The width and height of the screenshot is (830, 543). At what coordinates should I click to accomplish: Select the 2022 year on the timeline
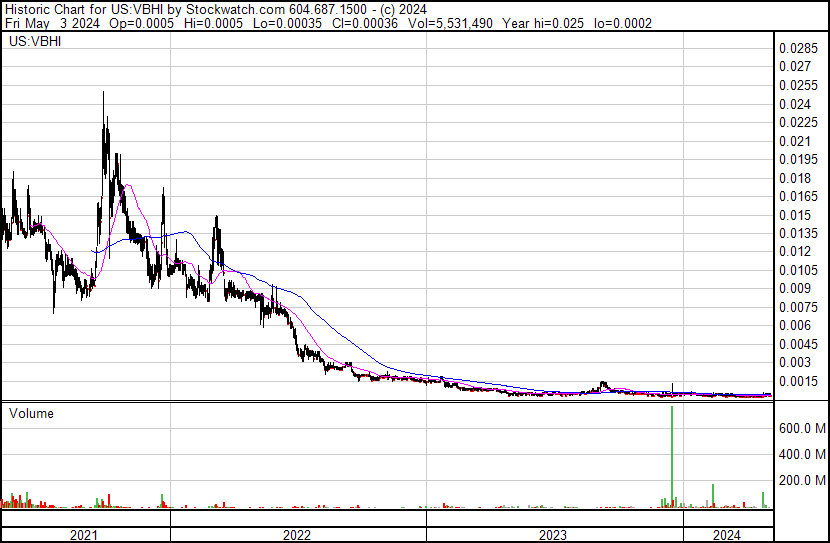297,535
